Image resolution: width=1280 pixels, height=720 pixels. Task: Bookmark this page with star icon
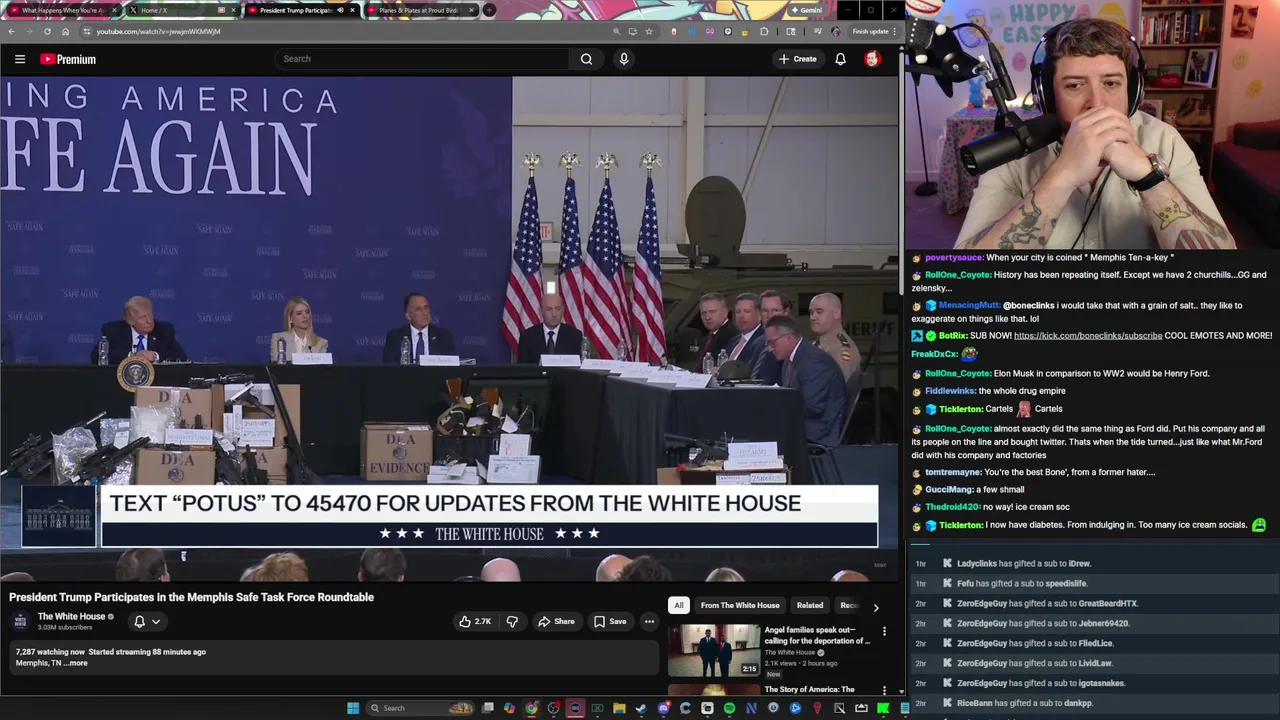(648, 31)
